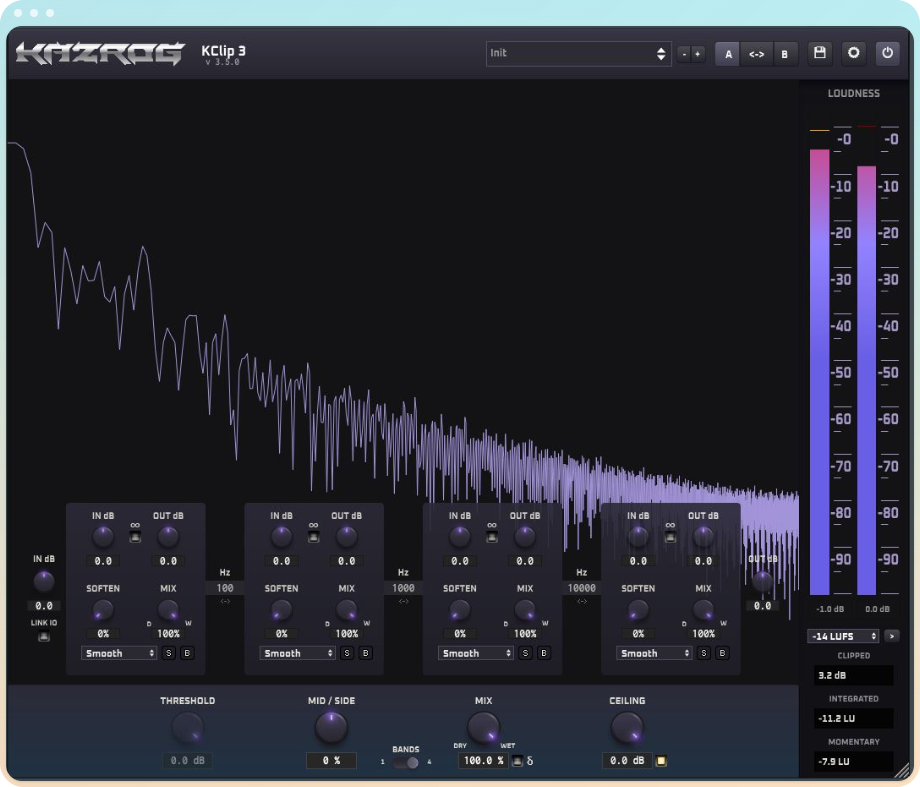This screenshot has width=920, height=787.
Task: Click the Mid / Side knob
Action: tap(331, 727)
